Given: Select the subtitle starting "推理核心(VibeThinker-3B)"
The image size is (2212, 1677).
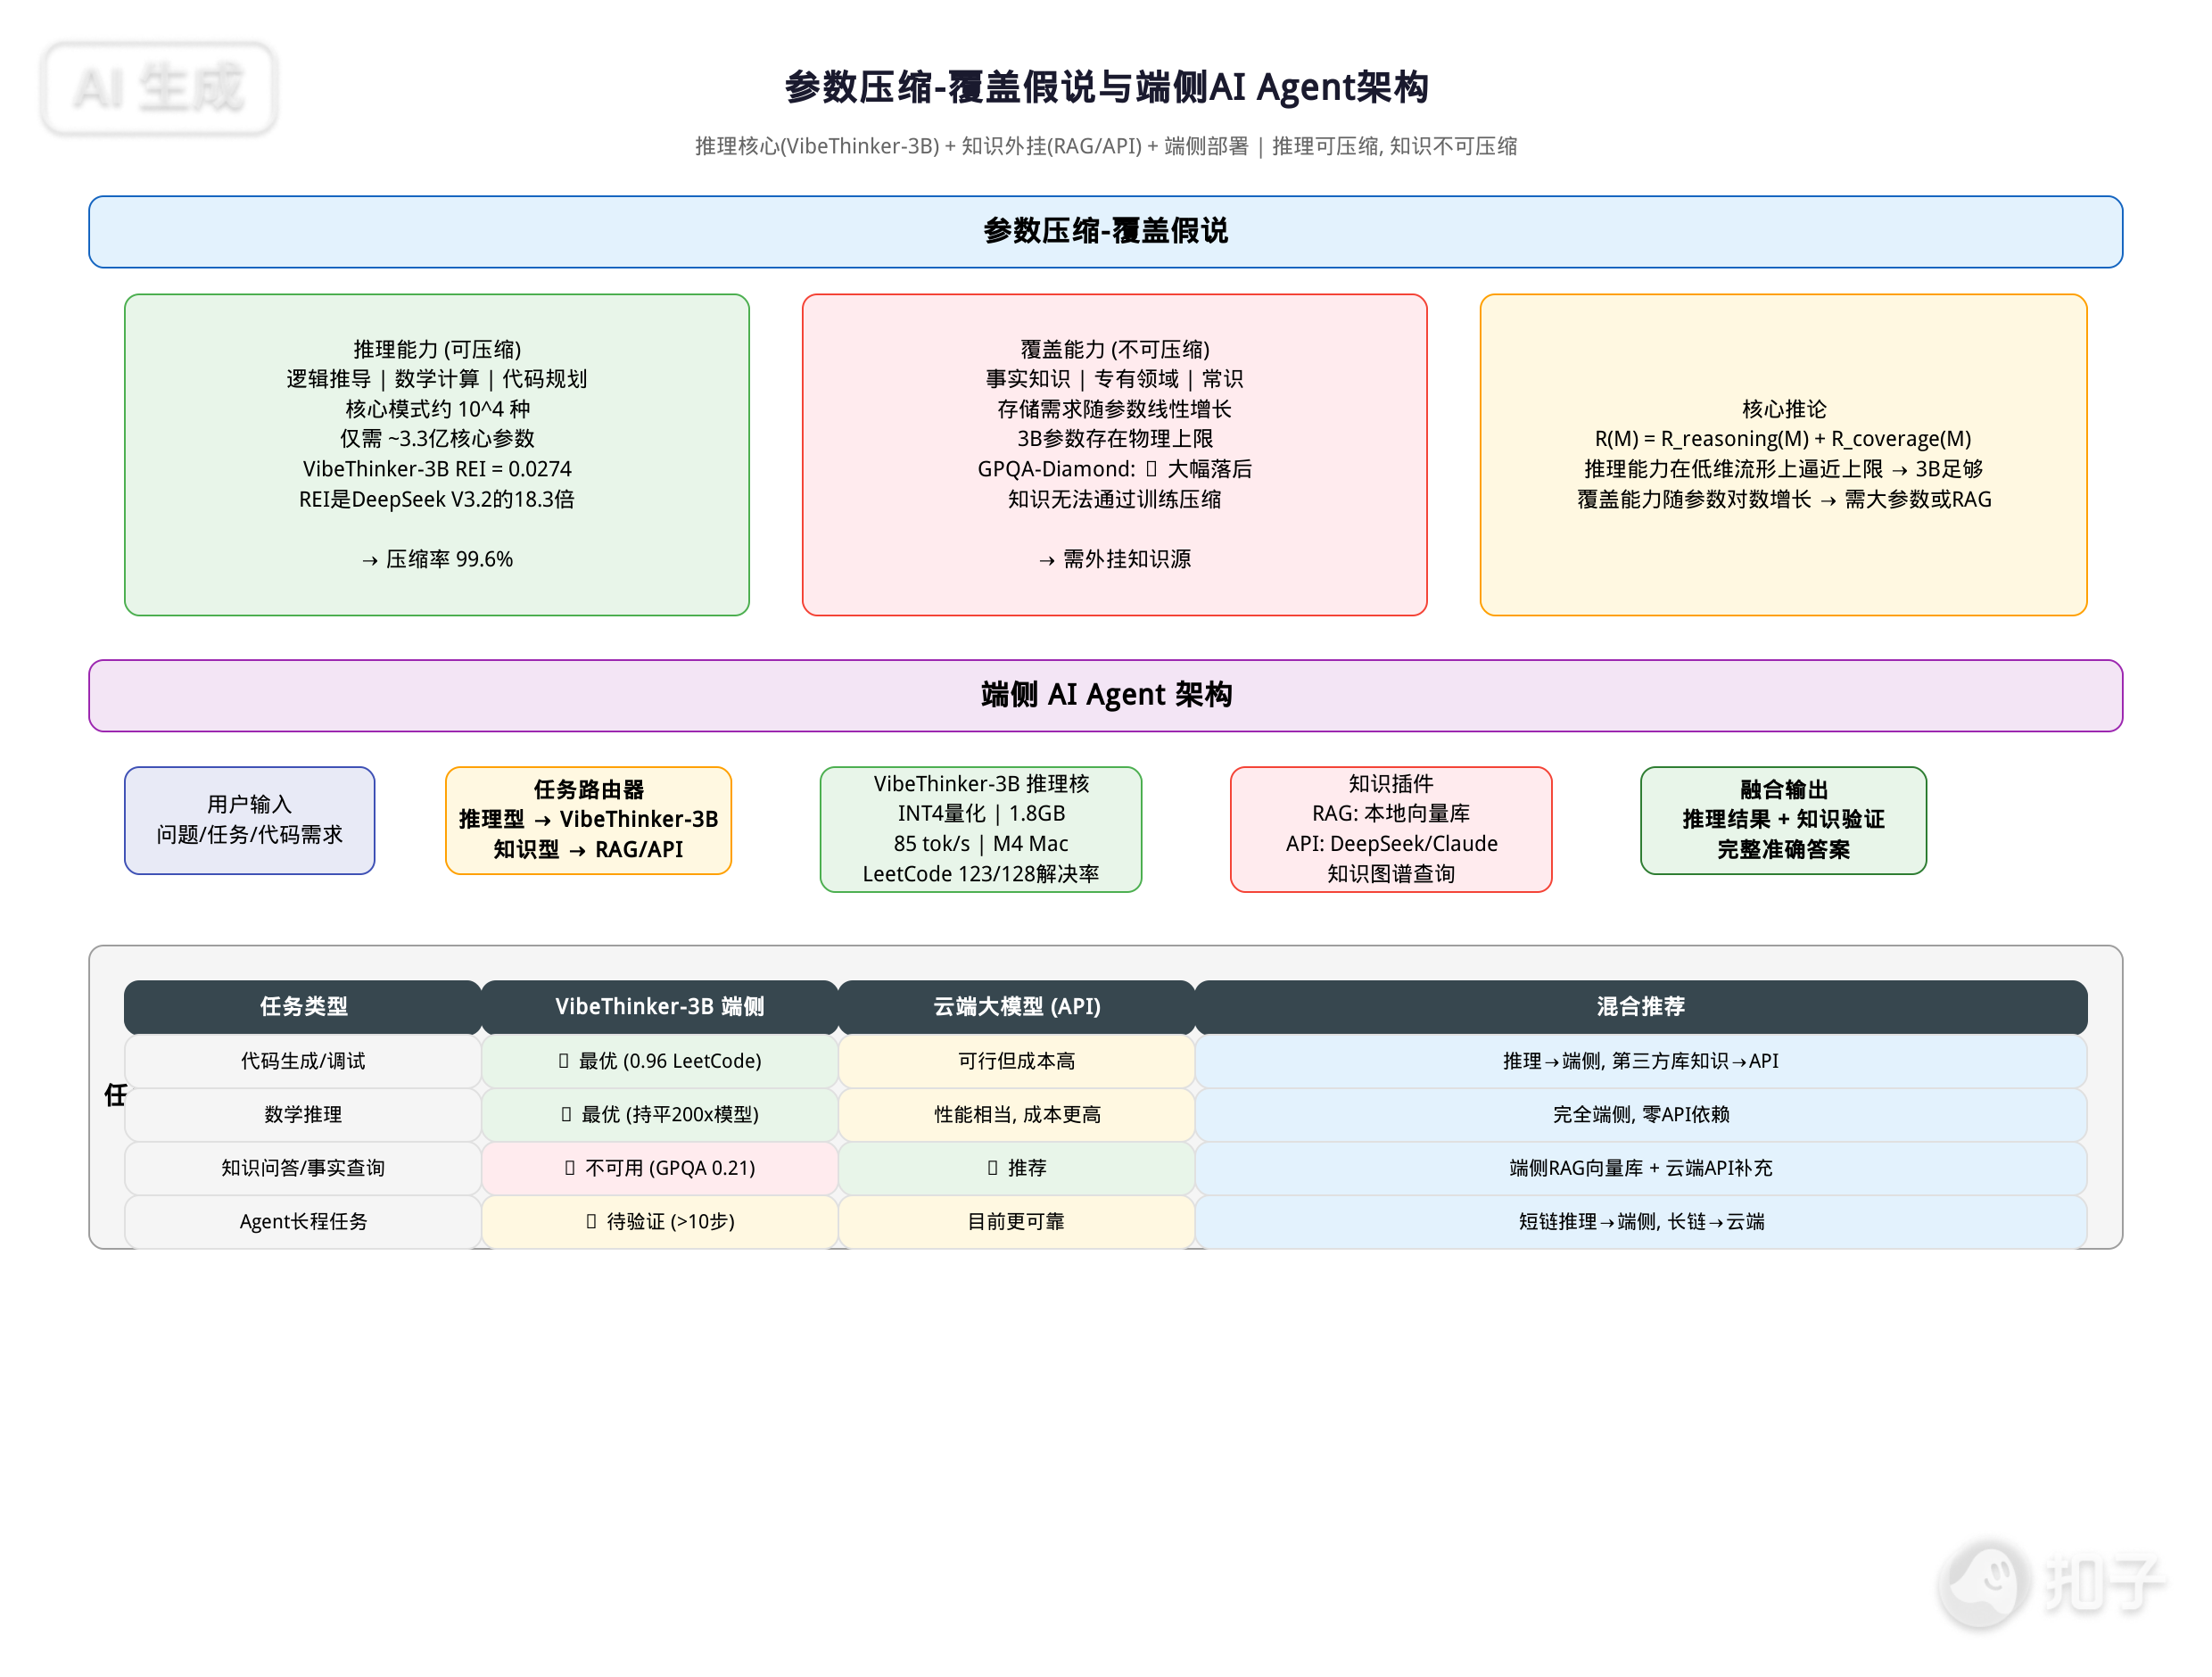Looking at the screenshot, I should pyautogui.click(x=1106, y=146).
